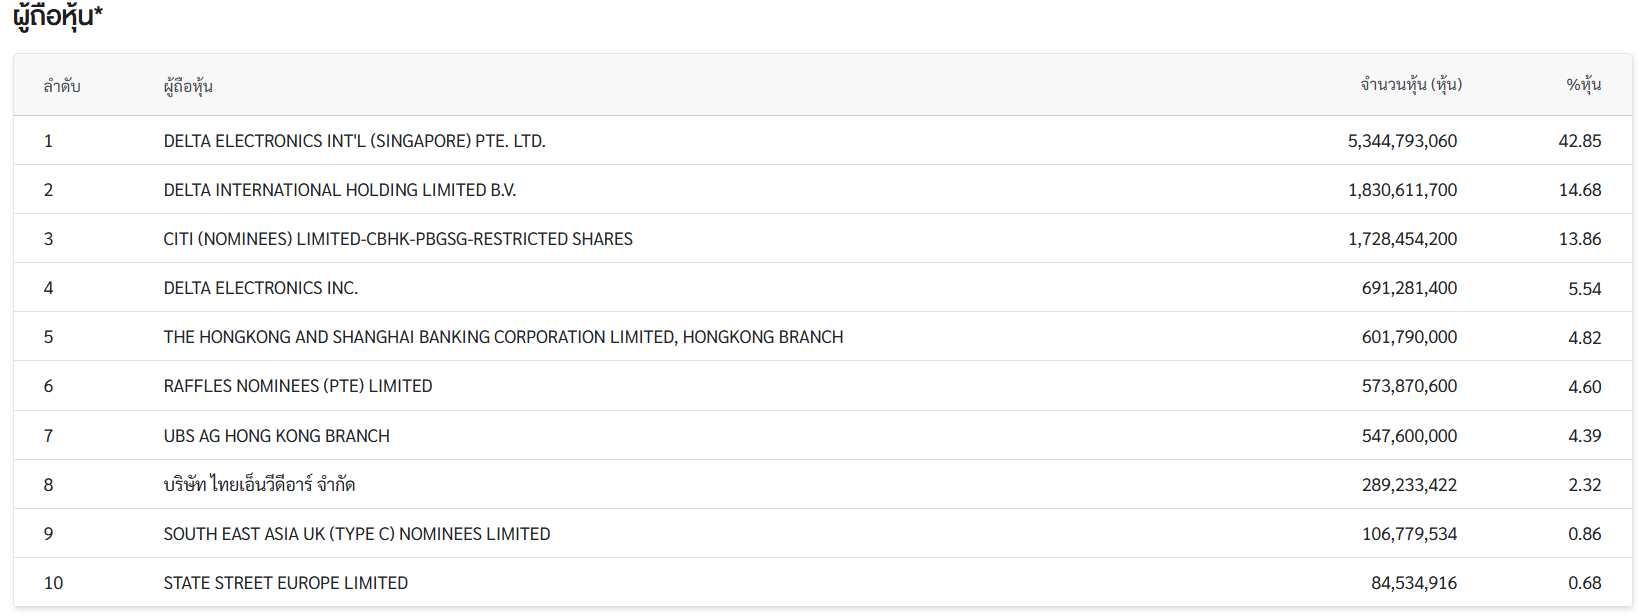
Task: Select DELTA ELECTRONICS INT'L (SINGAPORE) PTE. LTD. row
Action: tap(822, 141)
